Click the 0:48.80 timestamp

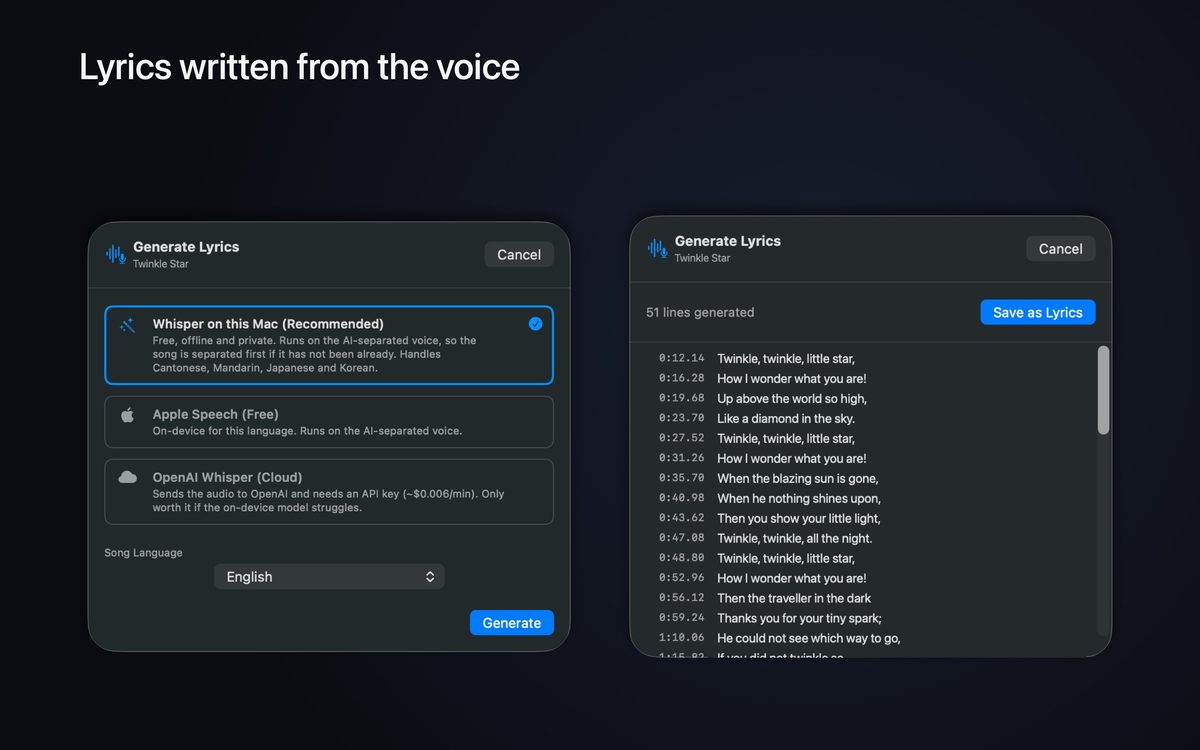tap(682, 558)
